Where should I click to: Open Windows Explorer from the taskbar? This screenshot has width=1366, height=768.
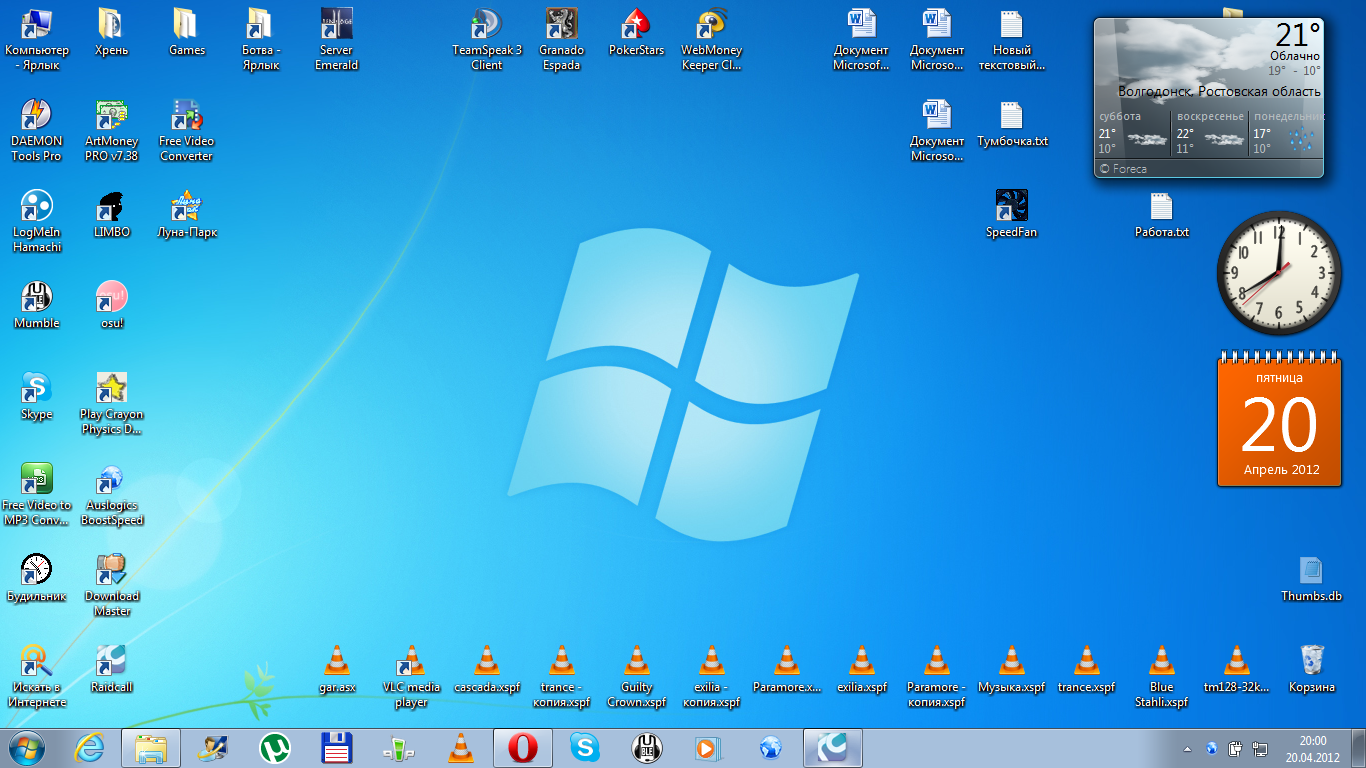coord(151,748)
